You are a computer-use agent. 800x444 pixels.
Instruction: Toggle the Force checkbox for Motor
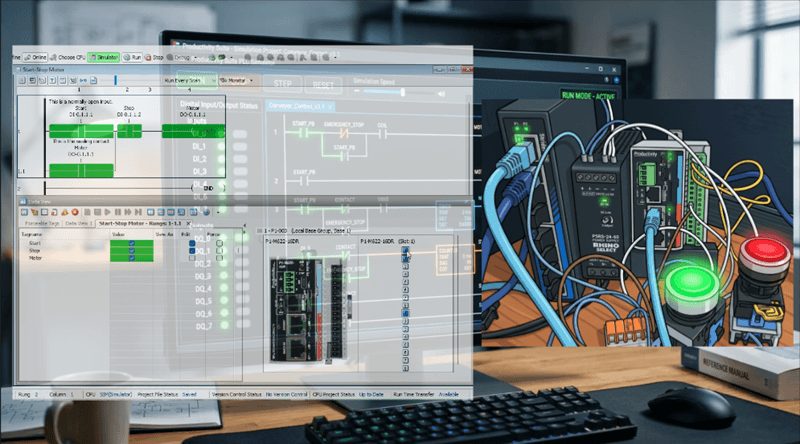[x=219, y=258]
